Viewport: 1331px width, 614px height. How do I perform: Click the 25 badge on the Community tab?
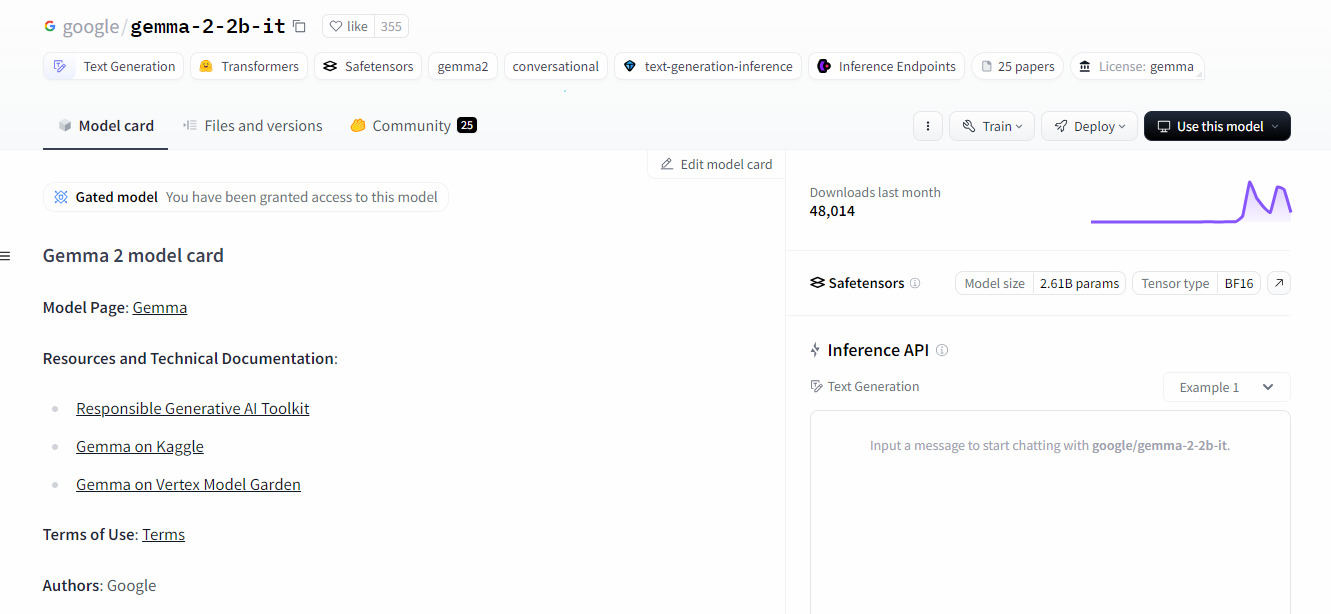click(x=467, y=125)
